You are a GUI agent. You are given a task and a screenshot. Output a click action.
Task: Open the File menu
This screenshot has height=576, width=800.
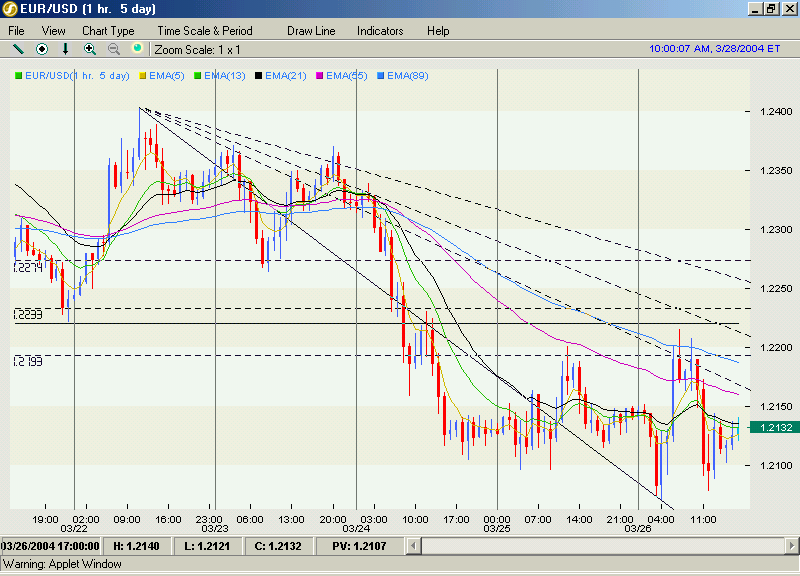pyautogui.click(x=16, y=31)
